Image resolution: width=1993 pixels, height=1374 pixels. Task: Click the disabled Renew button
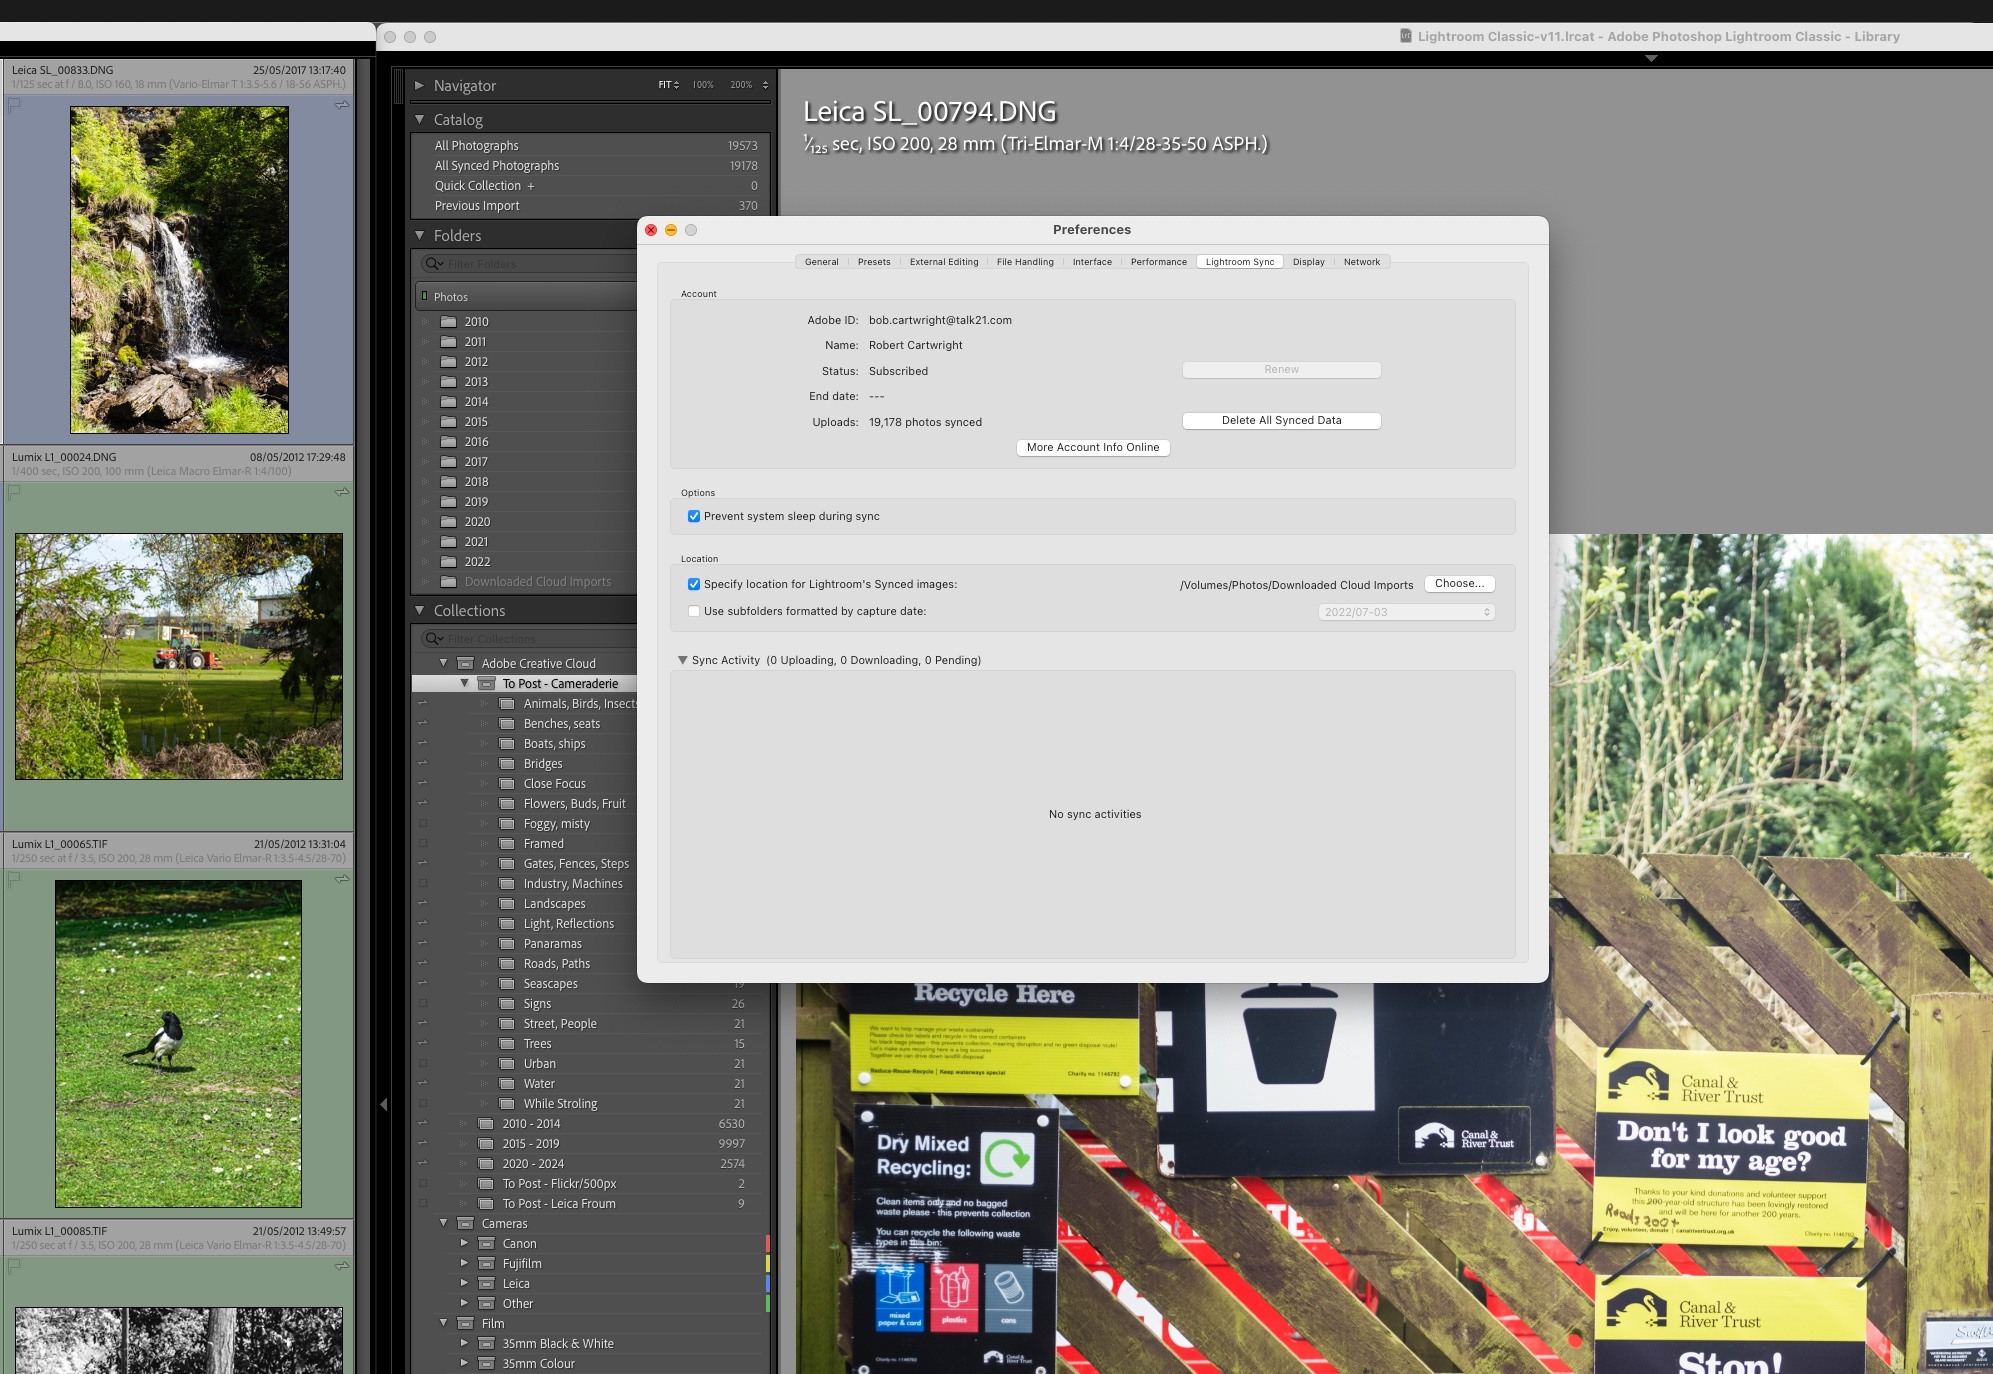coord(1281,370)
